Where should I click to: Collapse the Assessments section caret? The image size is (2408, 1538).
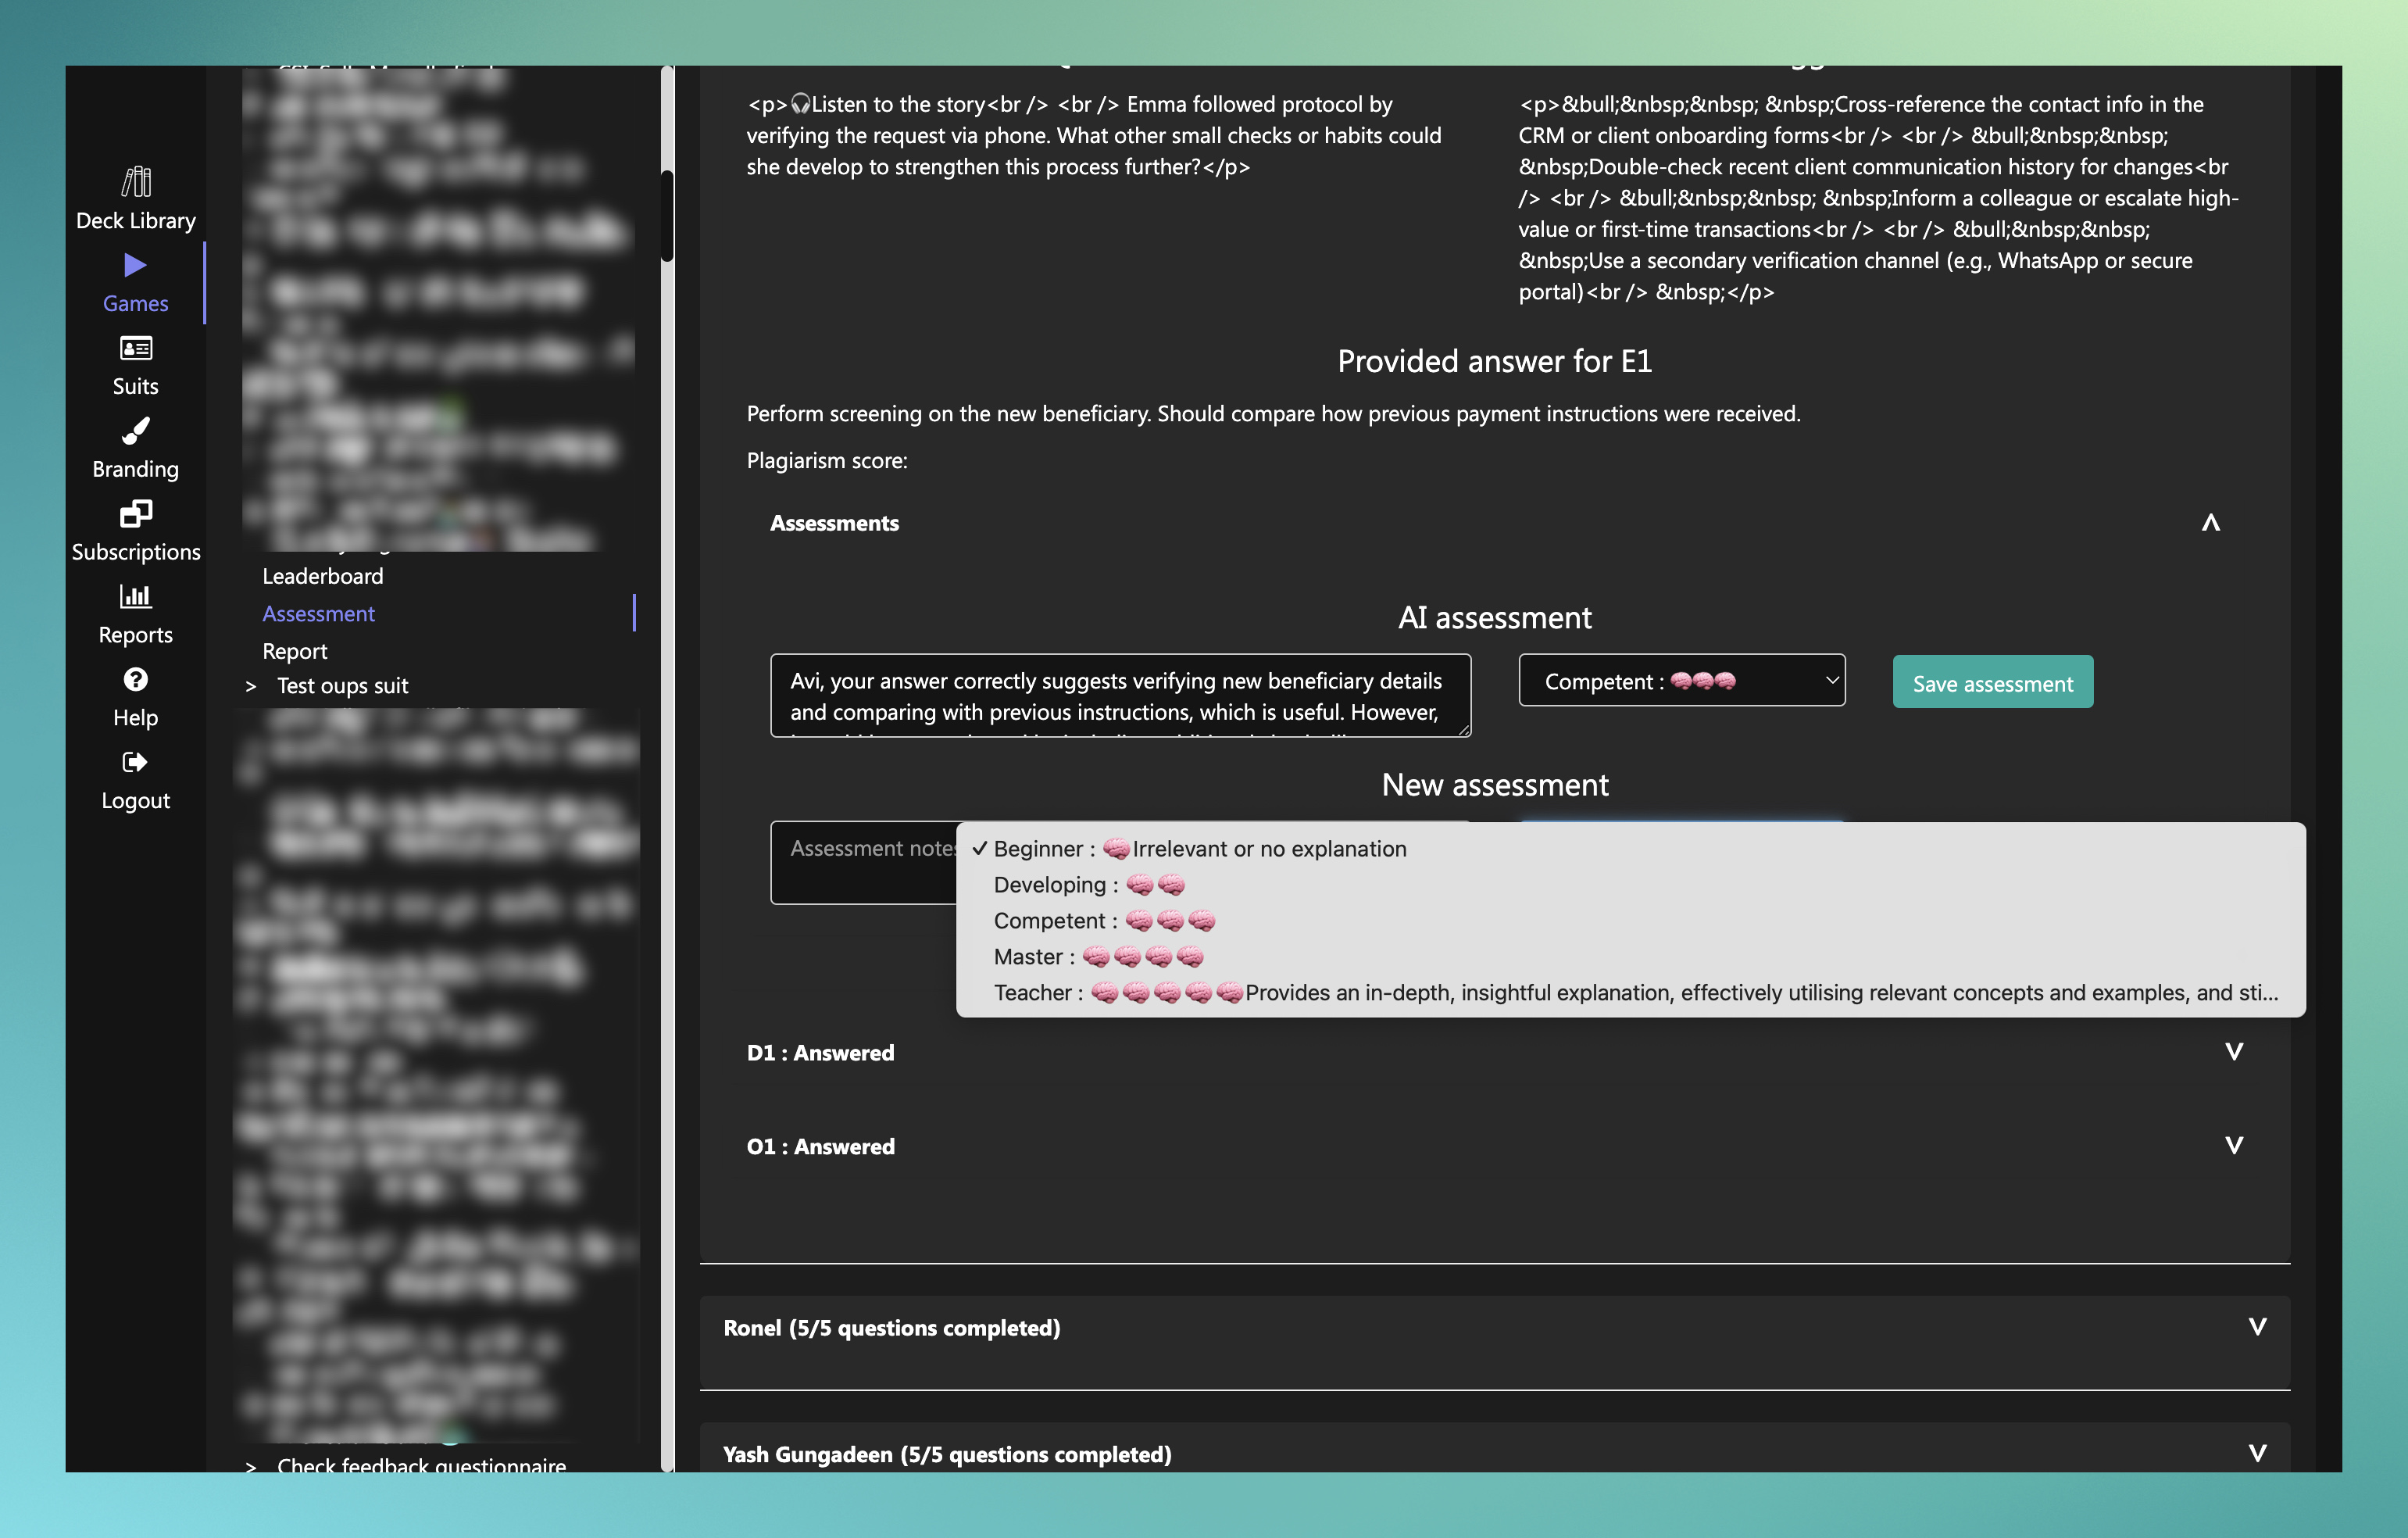pos(2211,523)
